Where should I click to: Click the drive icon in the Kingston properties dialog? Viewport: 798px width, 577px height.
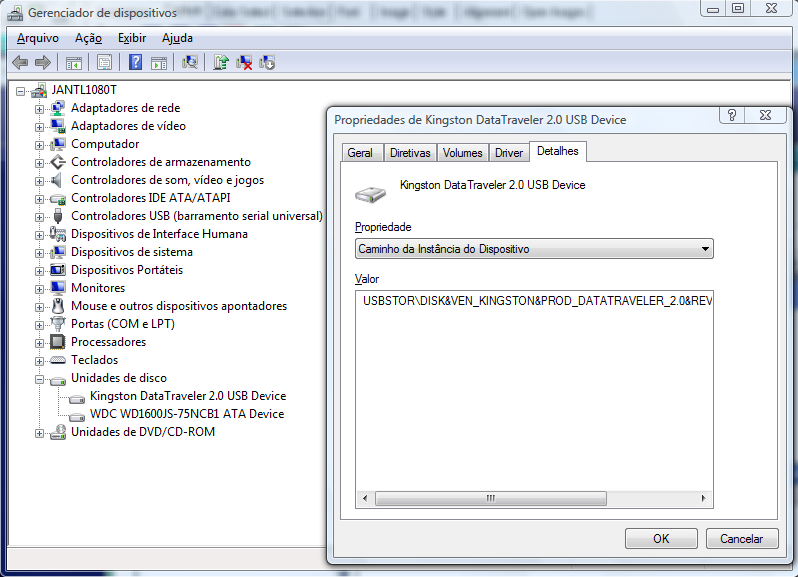(x=370, y=194)
